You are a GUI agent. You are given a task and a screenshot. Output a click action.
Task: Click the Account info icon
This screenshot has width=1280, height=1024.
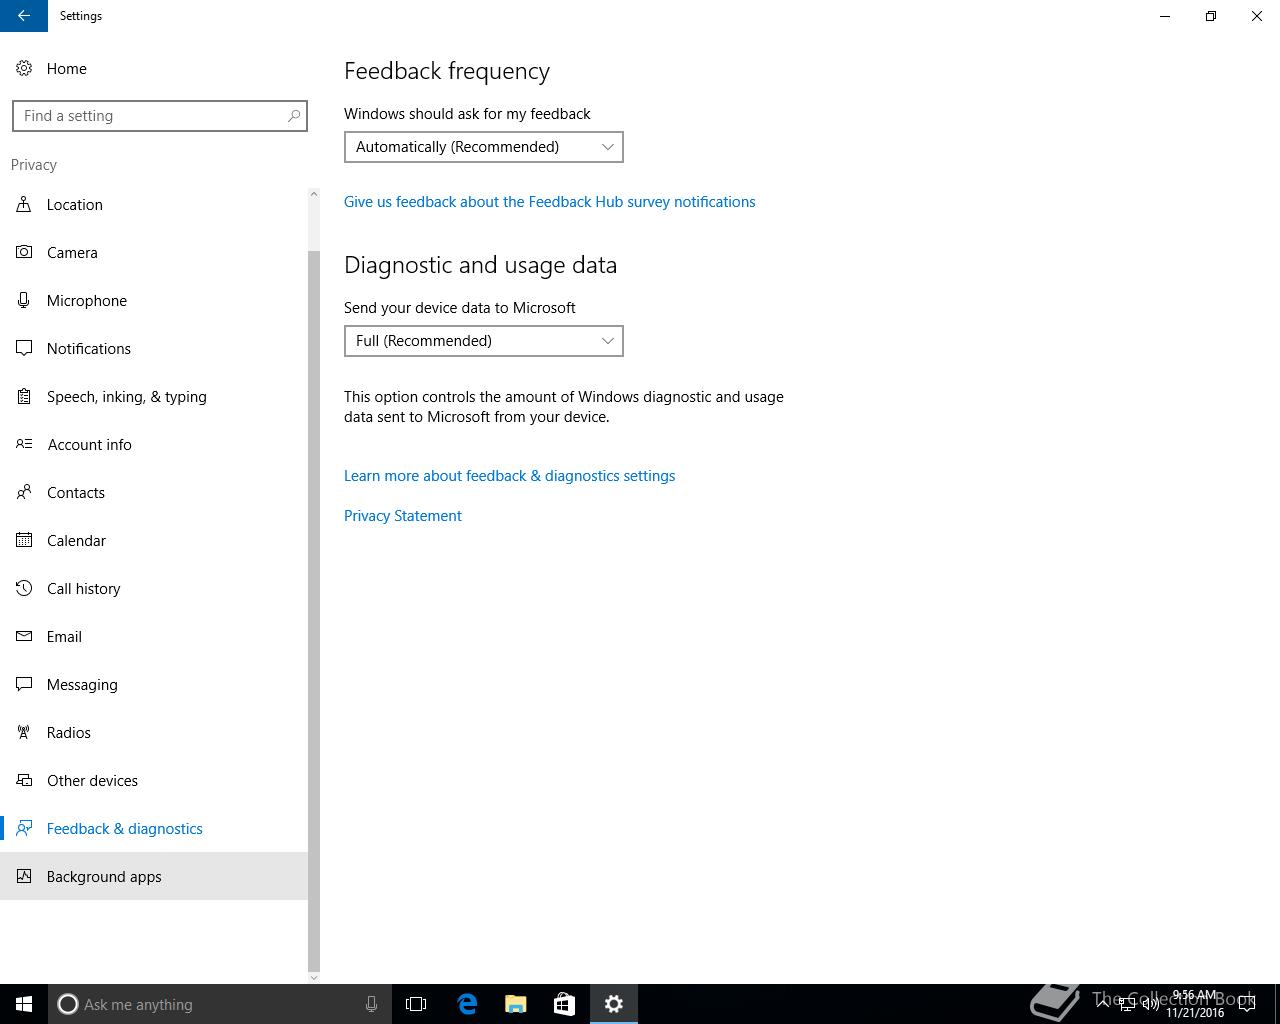(x=24, y=444)
